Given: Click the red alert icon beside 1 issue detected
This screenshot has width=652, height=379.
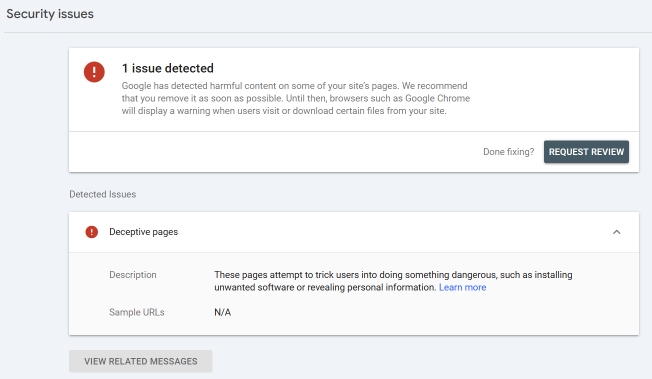Looking at the screenshot, I should click(94, 72).
